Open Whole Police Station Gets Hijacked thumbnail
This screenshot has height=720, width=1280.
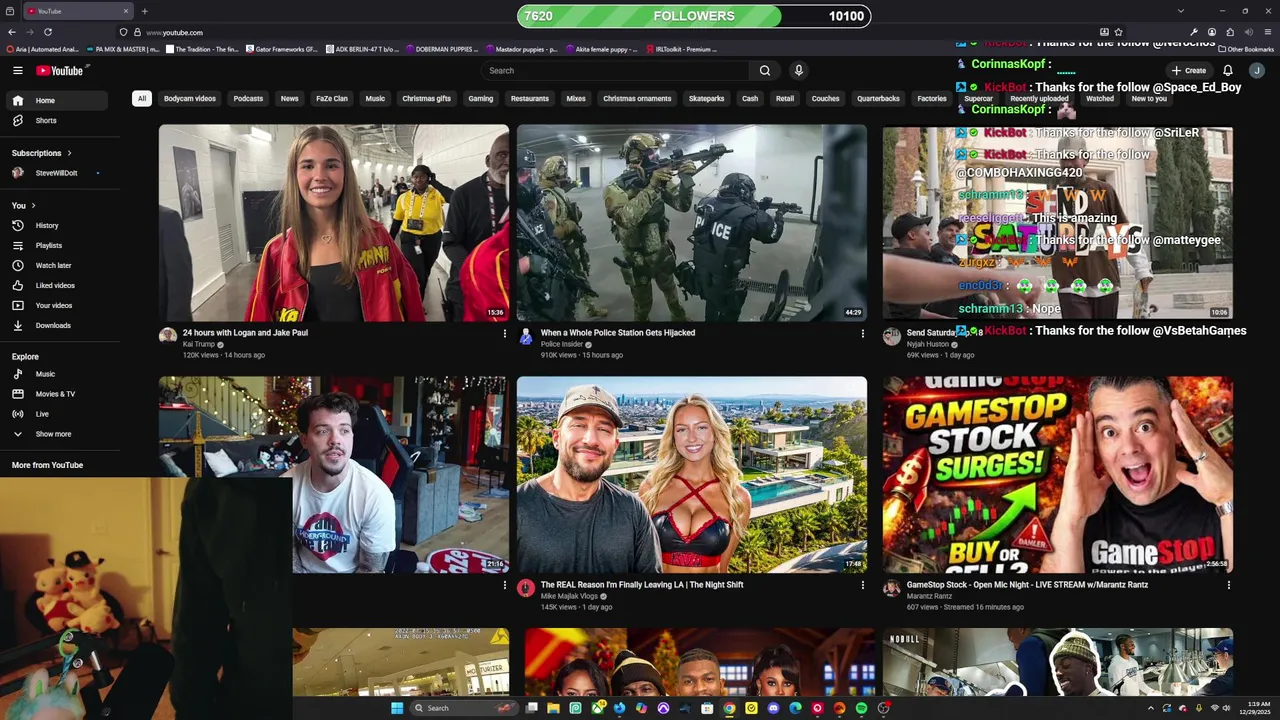click(692, 223)
